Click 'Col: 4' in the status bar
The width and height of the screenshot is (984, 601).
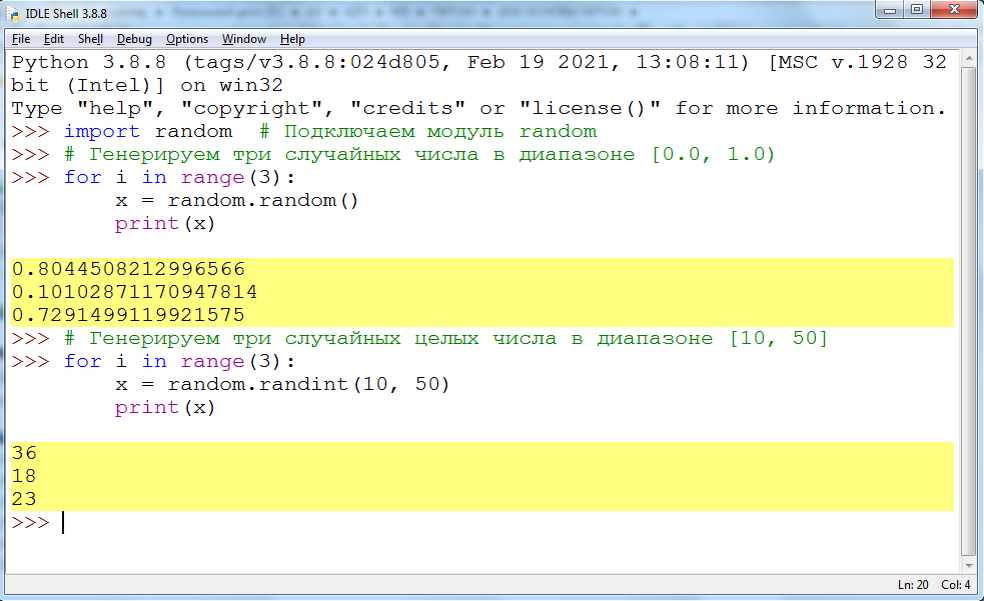tap(956, 585)
